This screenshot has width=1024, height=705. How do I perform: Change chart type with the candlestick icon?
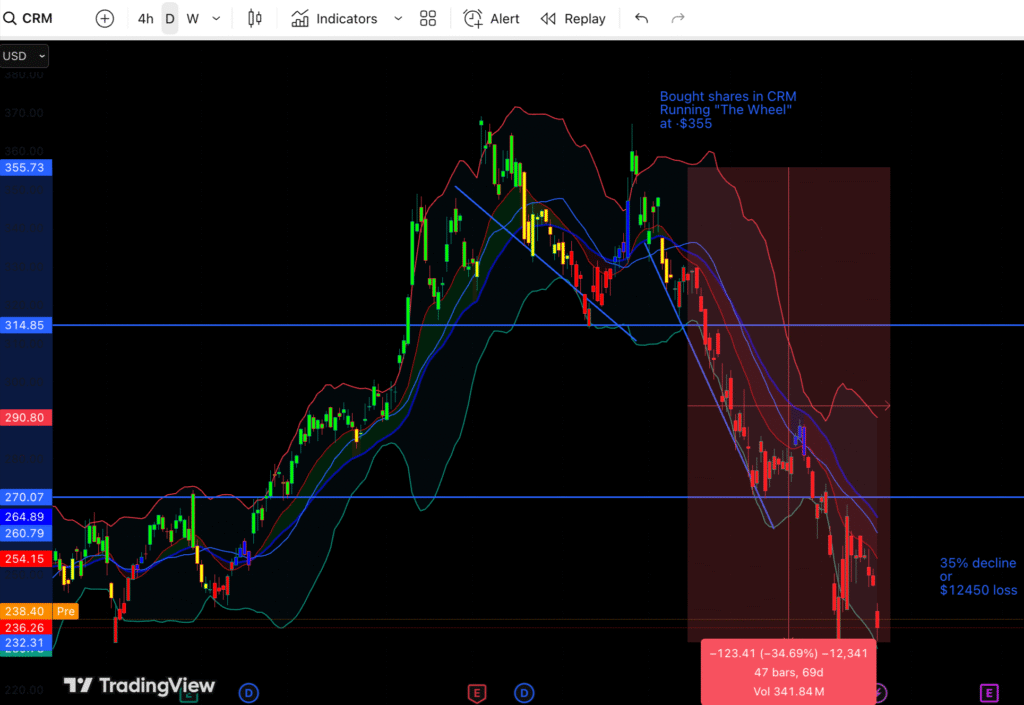pyautogui.click(x=255, y=18)
